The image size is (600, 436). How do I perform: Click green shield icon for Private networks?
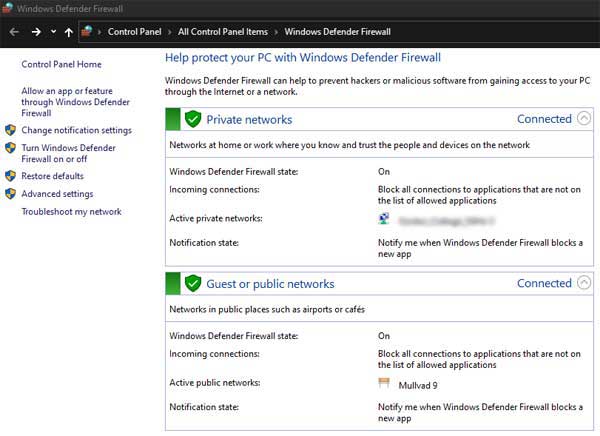(x=193, y=119)
